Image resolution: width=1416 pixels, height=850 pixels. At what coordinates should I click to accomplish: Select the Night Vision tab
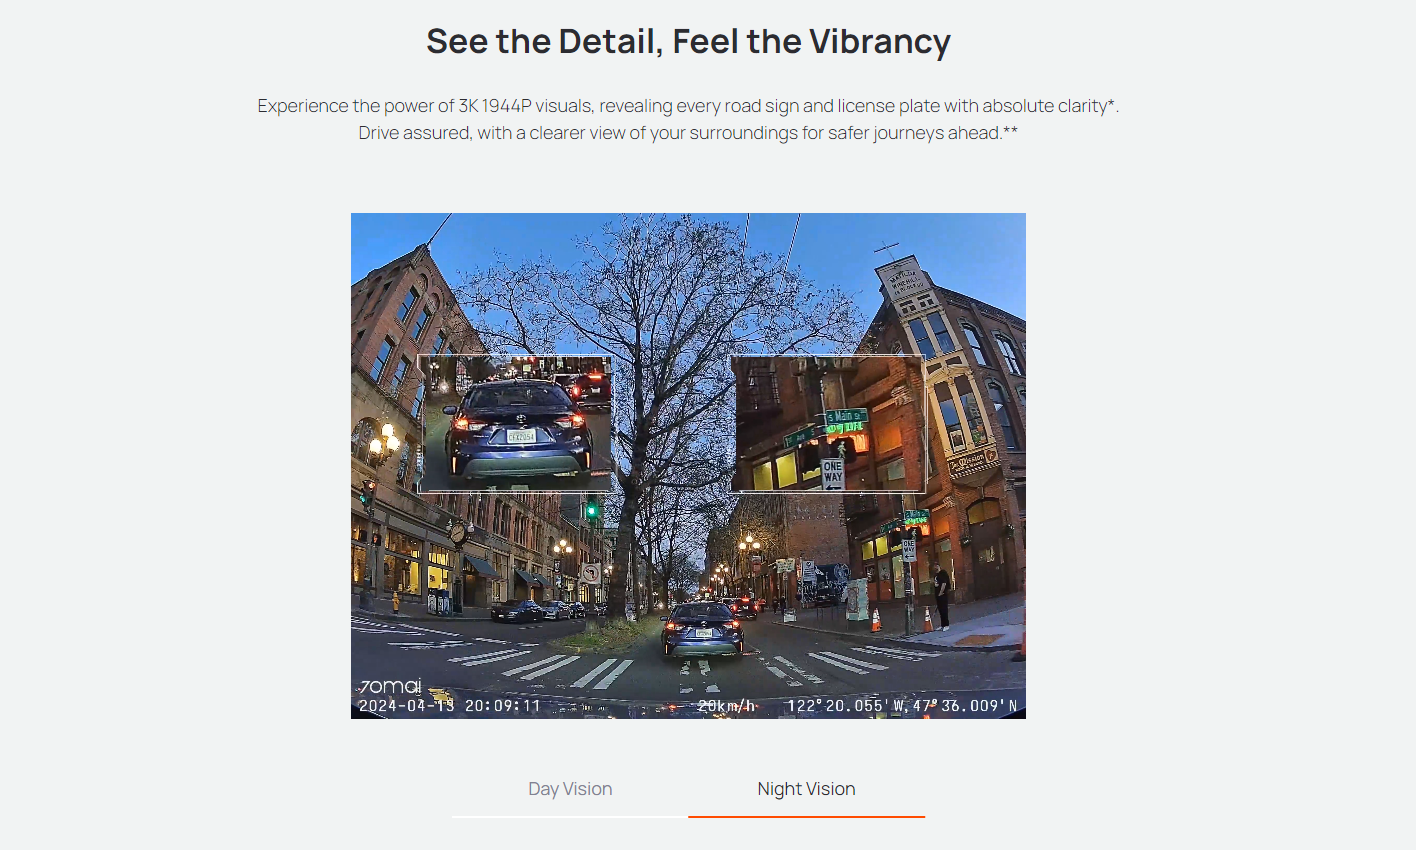[806, 789]
